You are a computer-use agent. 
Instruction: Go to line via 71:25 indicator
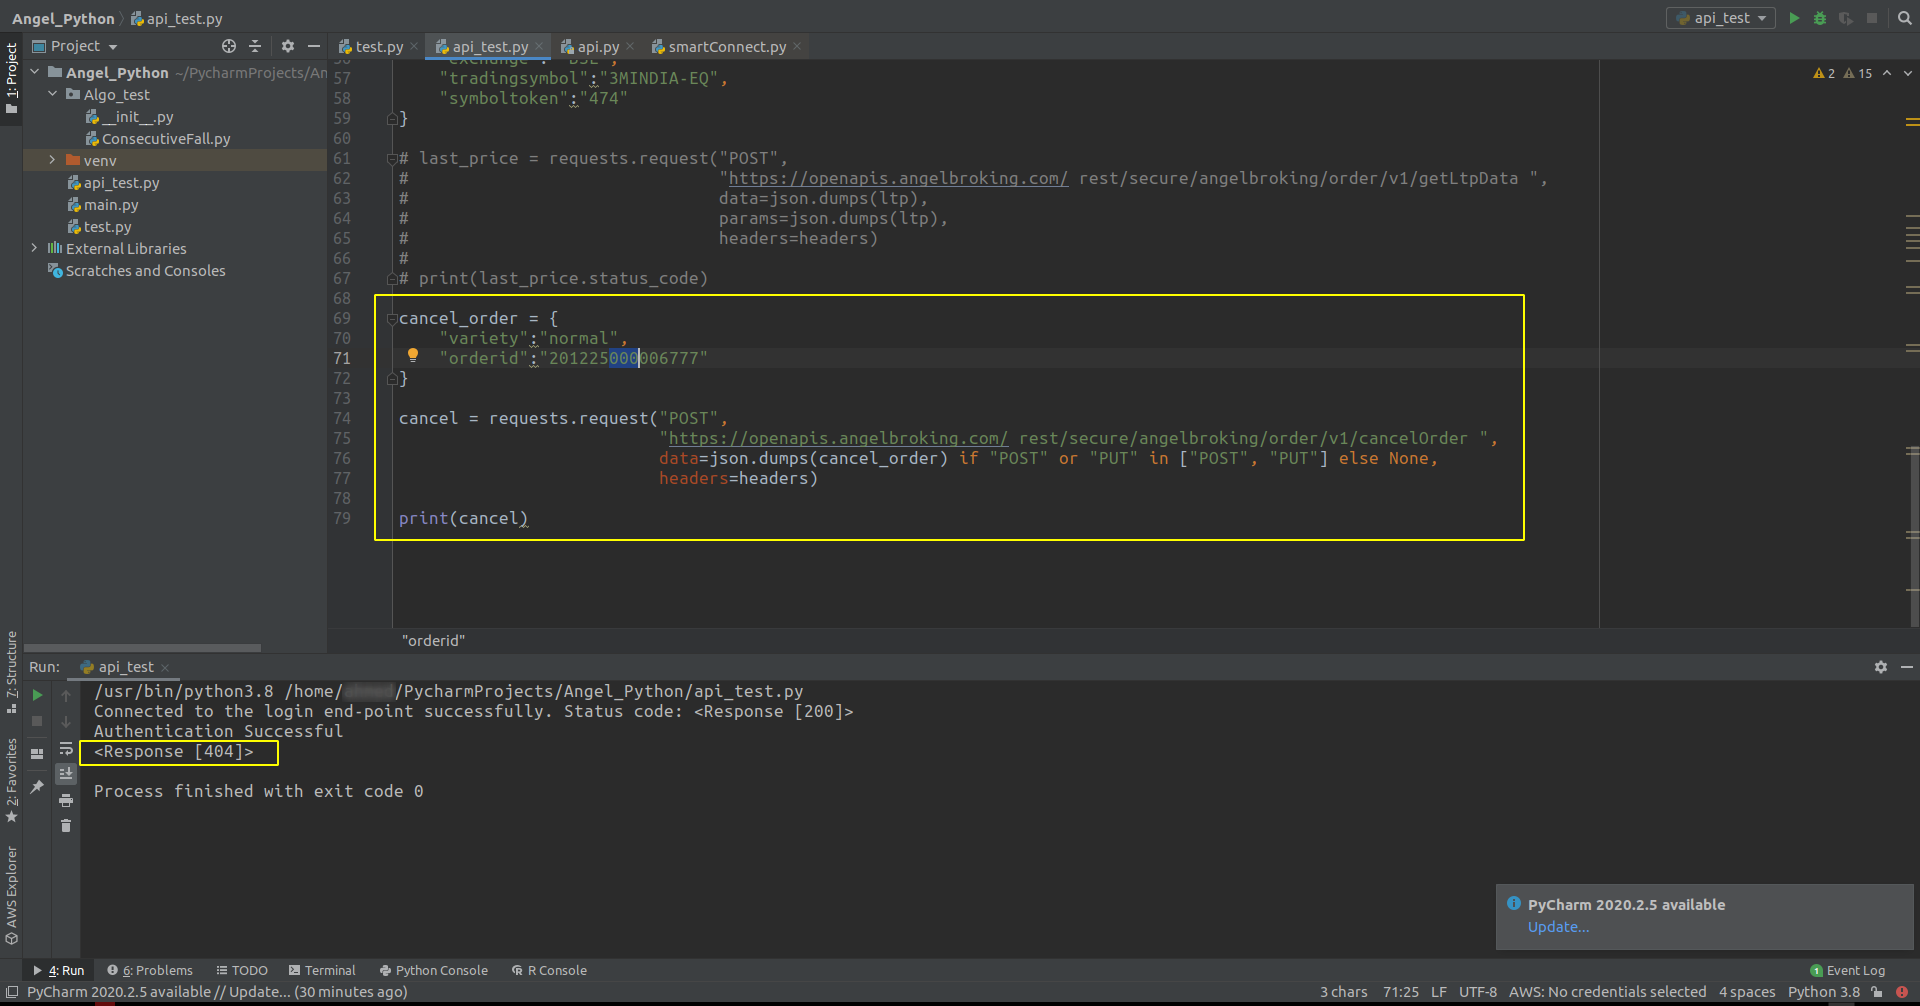pos(1400,992)
